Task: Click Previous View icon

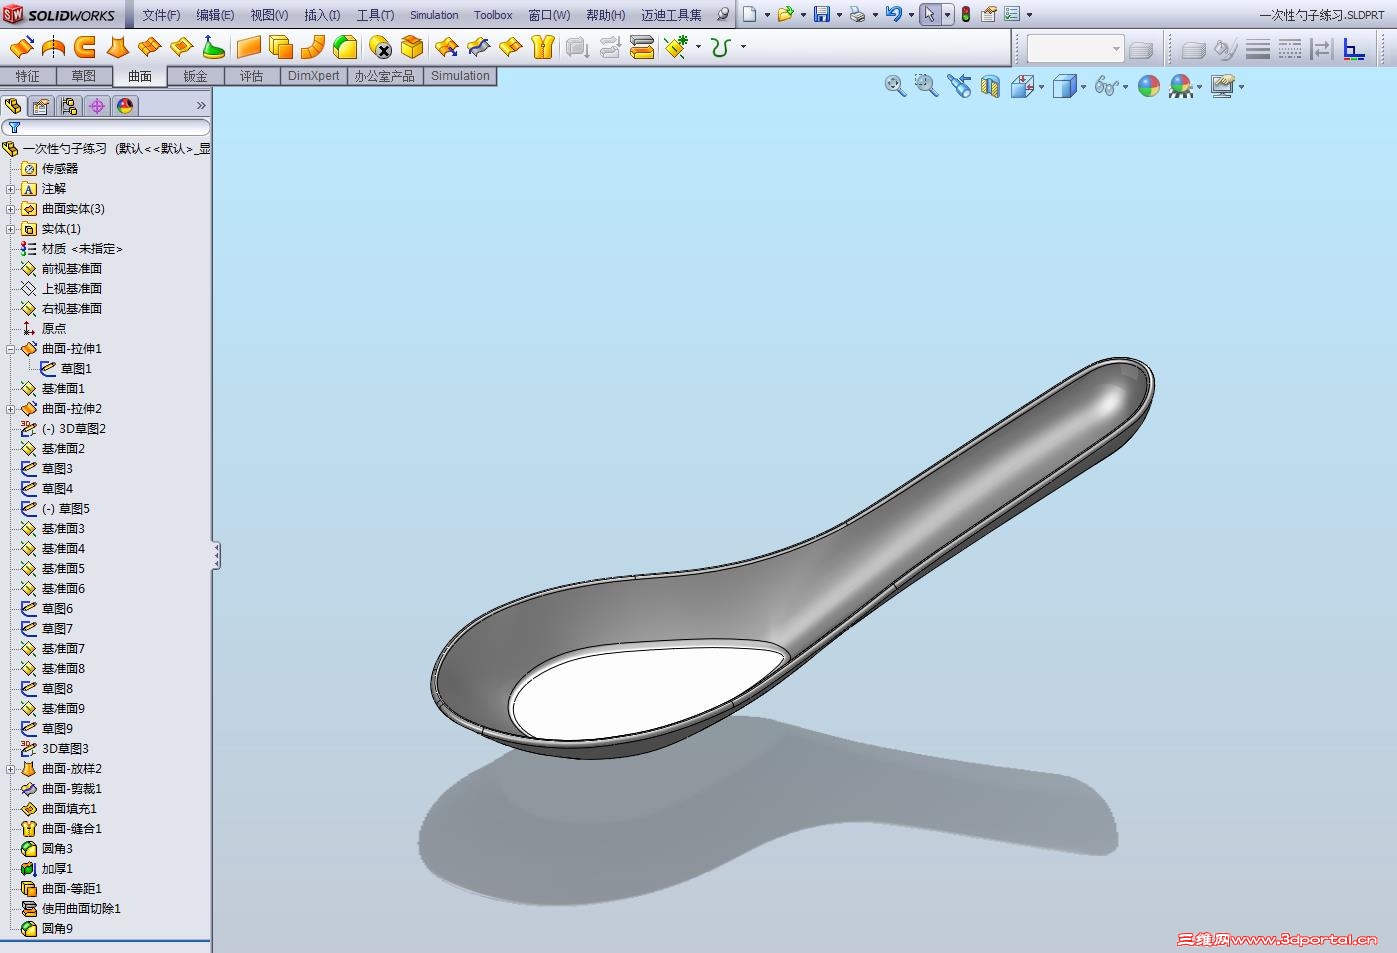Action: [x=959, y=87]
